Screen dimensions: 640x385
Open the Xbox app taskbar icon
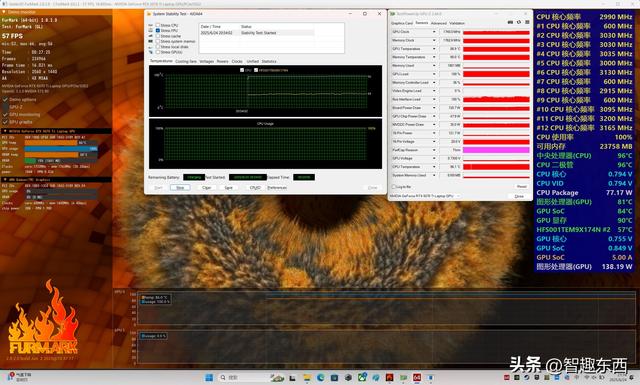(x=362, y=378)
